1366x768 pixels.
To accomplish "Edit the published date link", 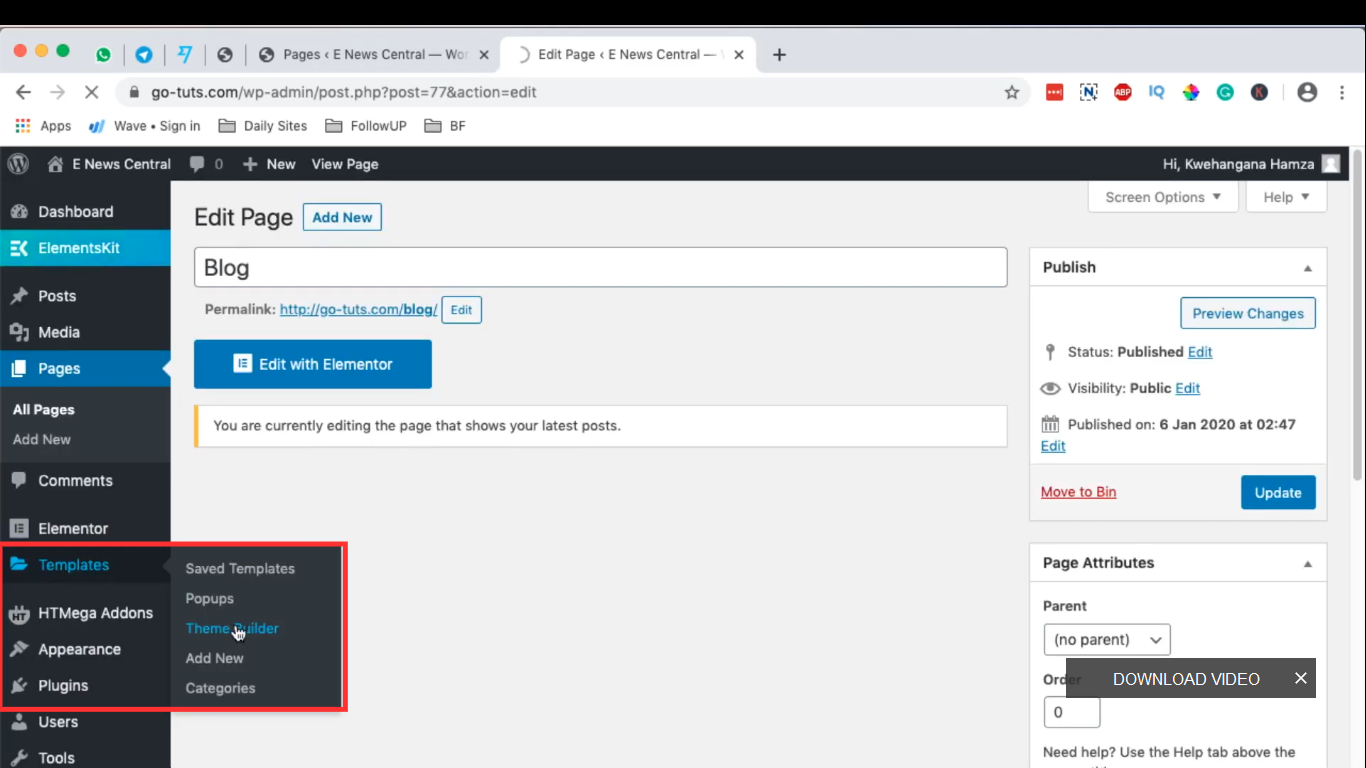I will click(x=1053, y=446).
